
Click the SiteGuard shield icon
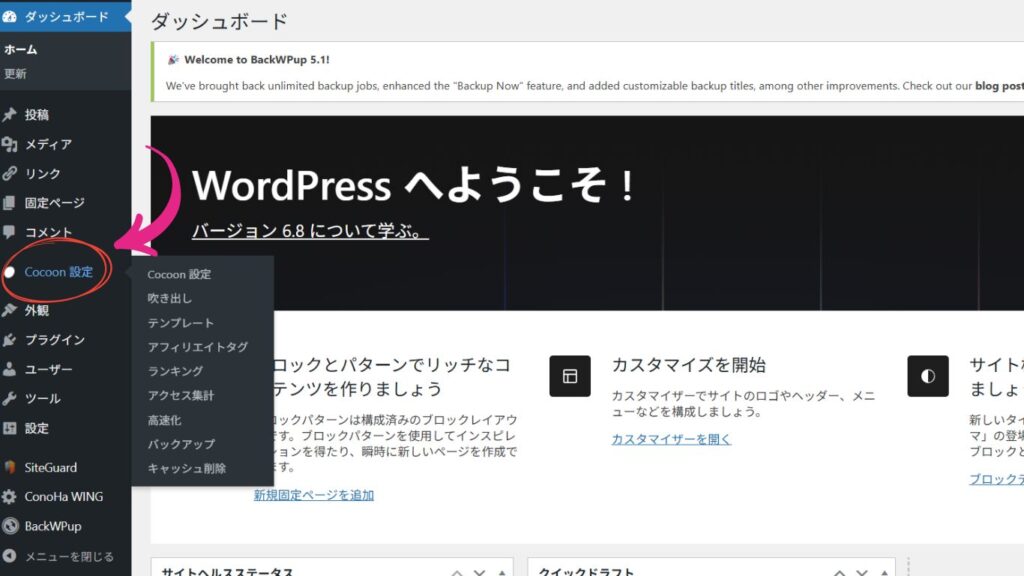pyautogui.click(x=9, y=467)
